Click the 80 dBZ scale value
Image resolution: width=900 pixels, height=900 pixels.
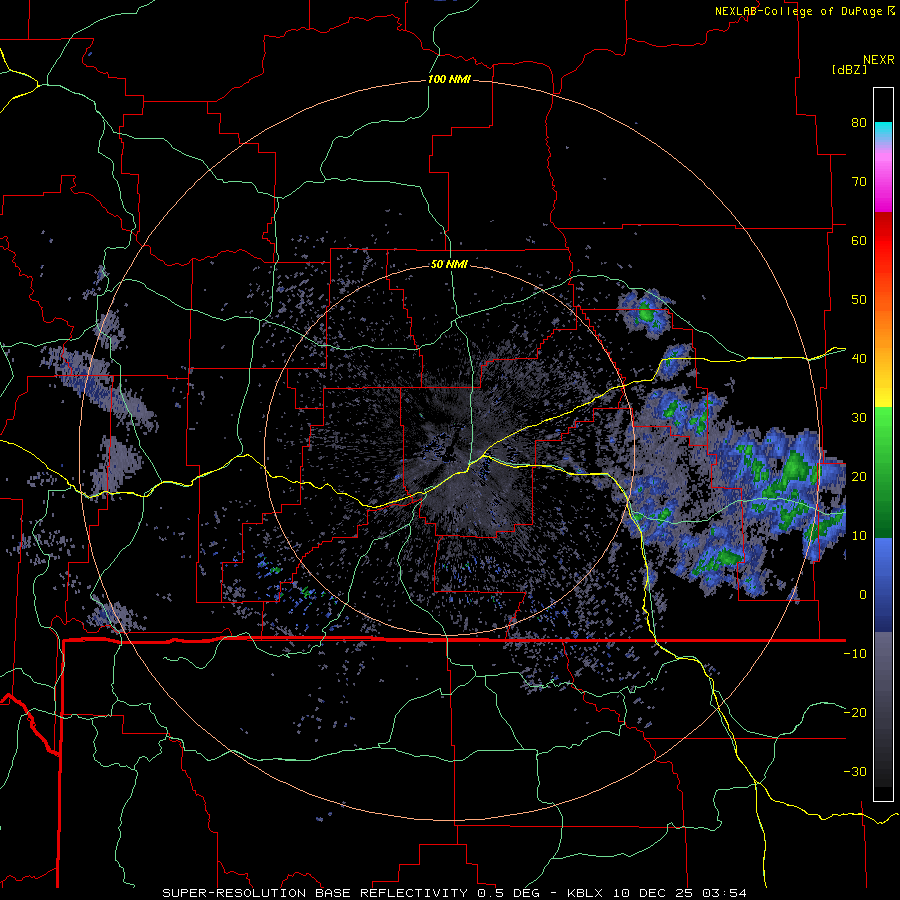(859, 122)
